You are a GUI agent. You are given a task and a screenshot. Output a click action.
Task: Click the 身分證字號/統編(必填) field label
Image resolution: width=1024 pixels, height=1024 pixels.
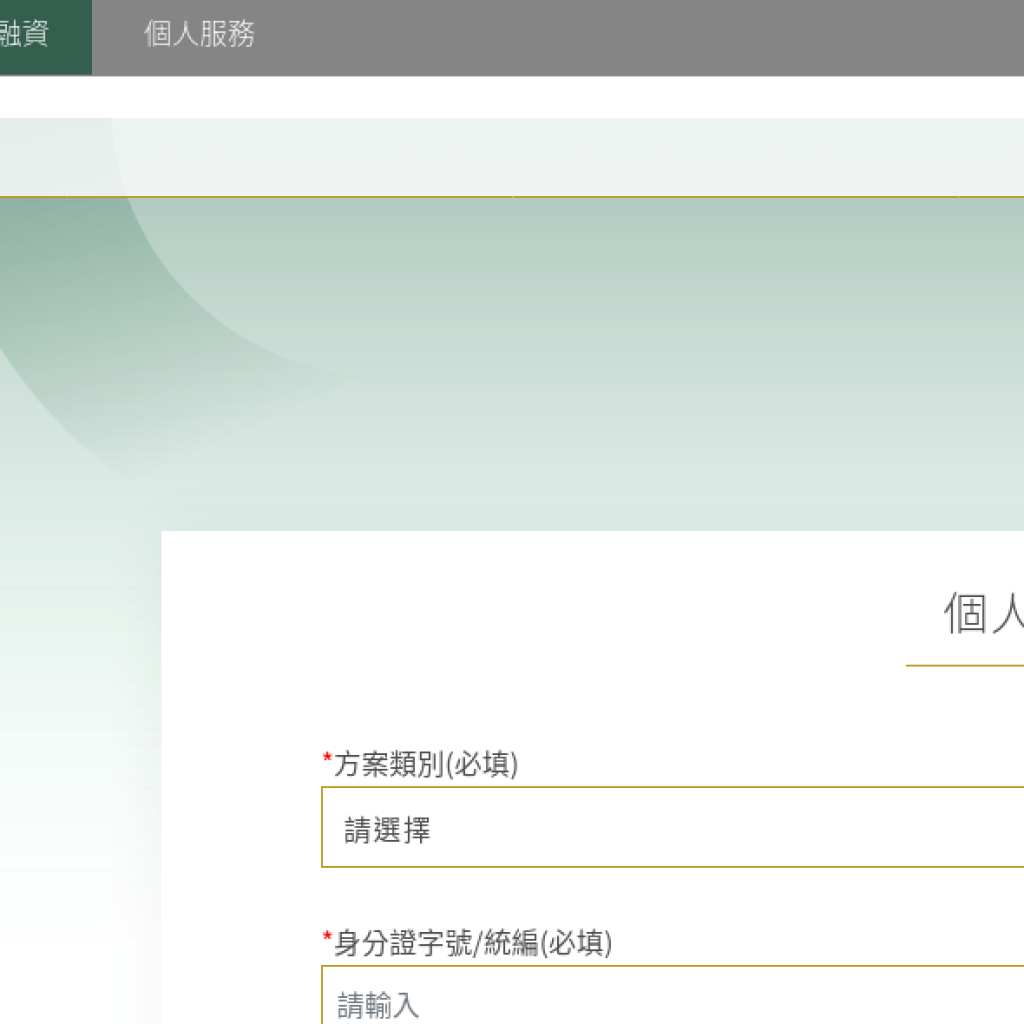[x=472, y=943]
